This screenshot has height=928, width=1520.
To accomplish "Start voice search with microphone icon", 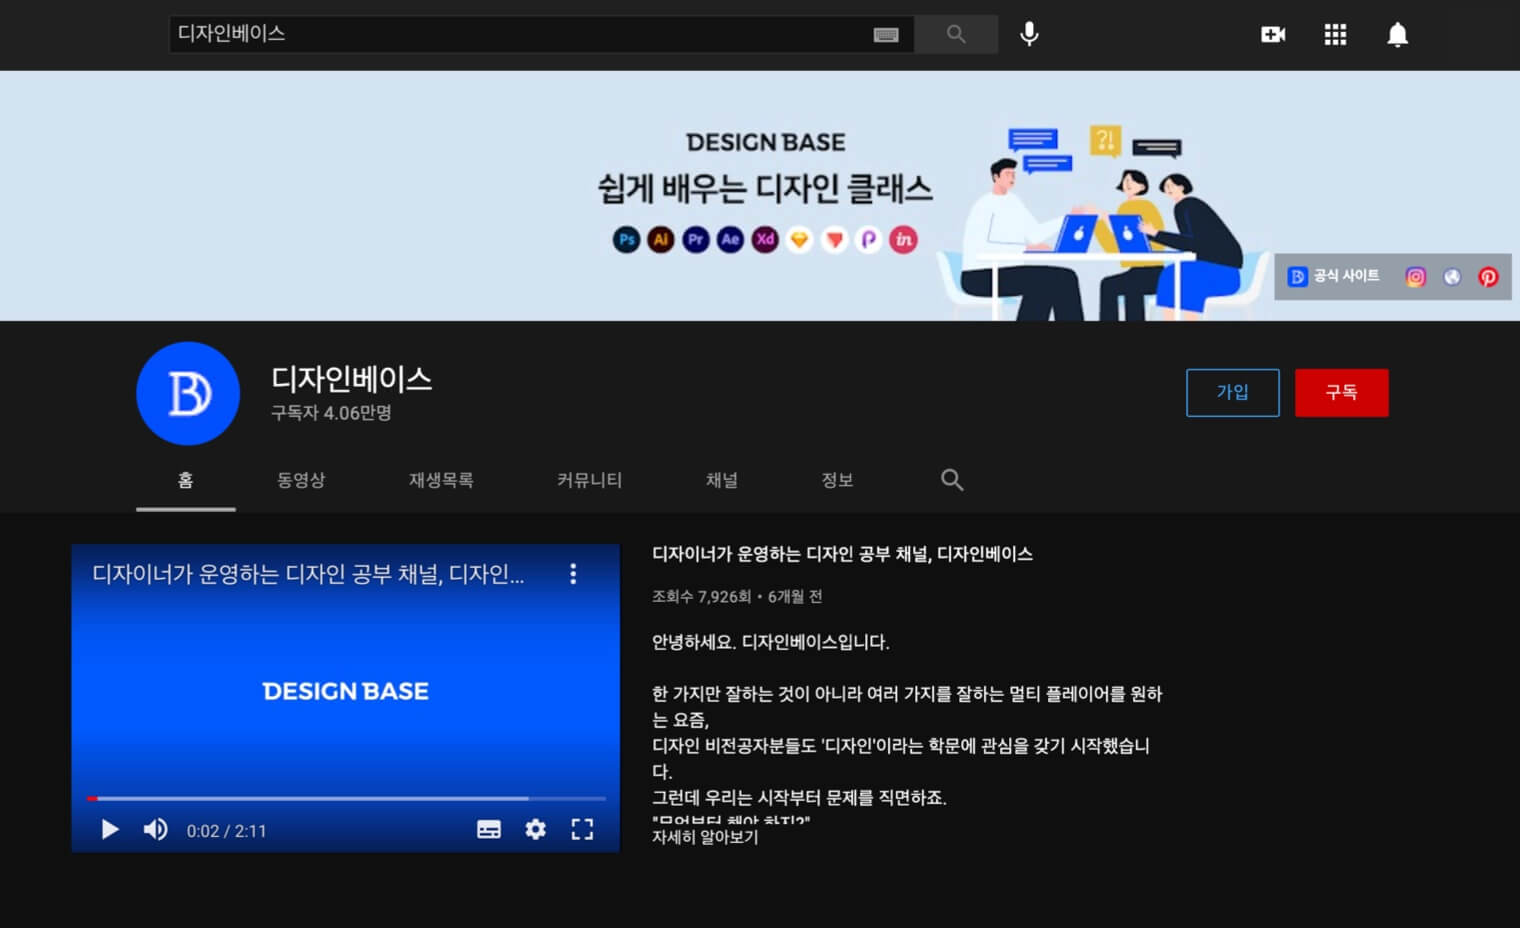I will (x=1029, y=34).
